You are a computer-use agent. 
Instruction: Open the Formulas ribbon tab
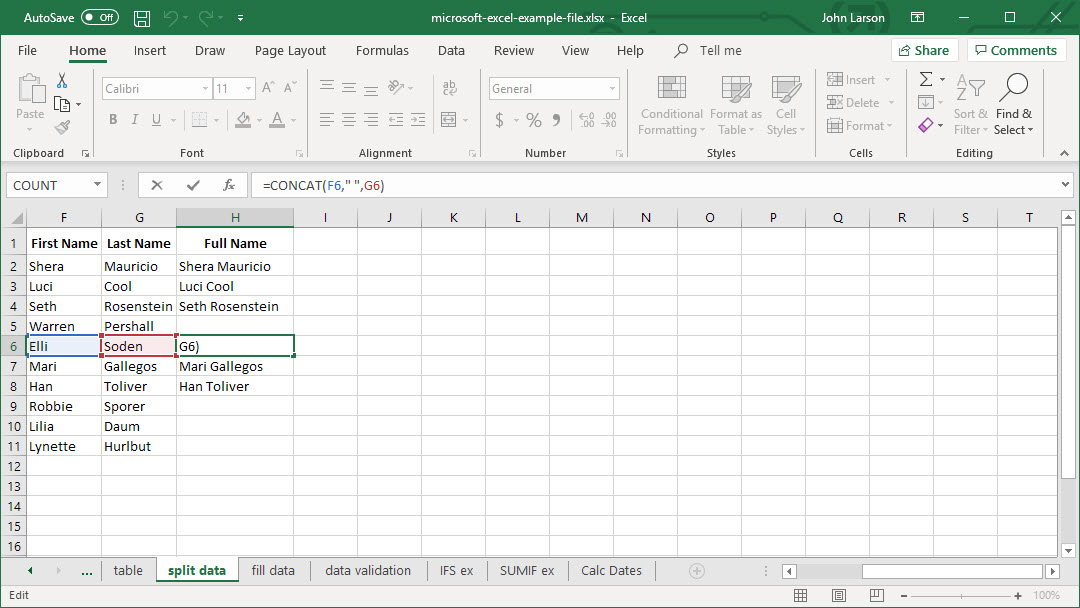[382, 51]
